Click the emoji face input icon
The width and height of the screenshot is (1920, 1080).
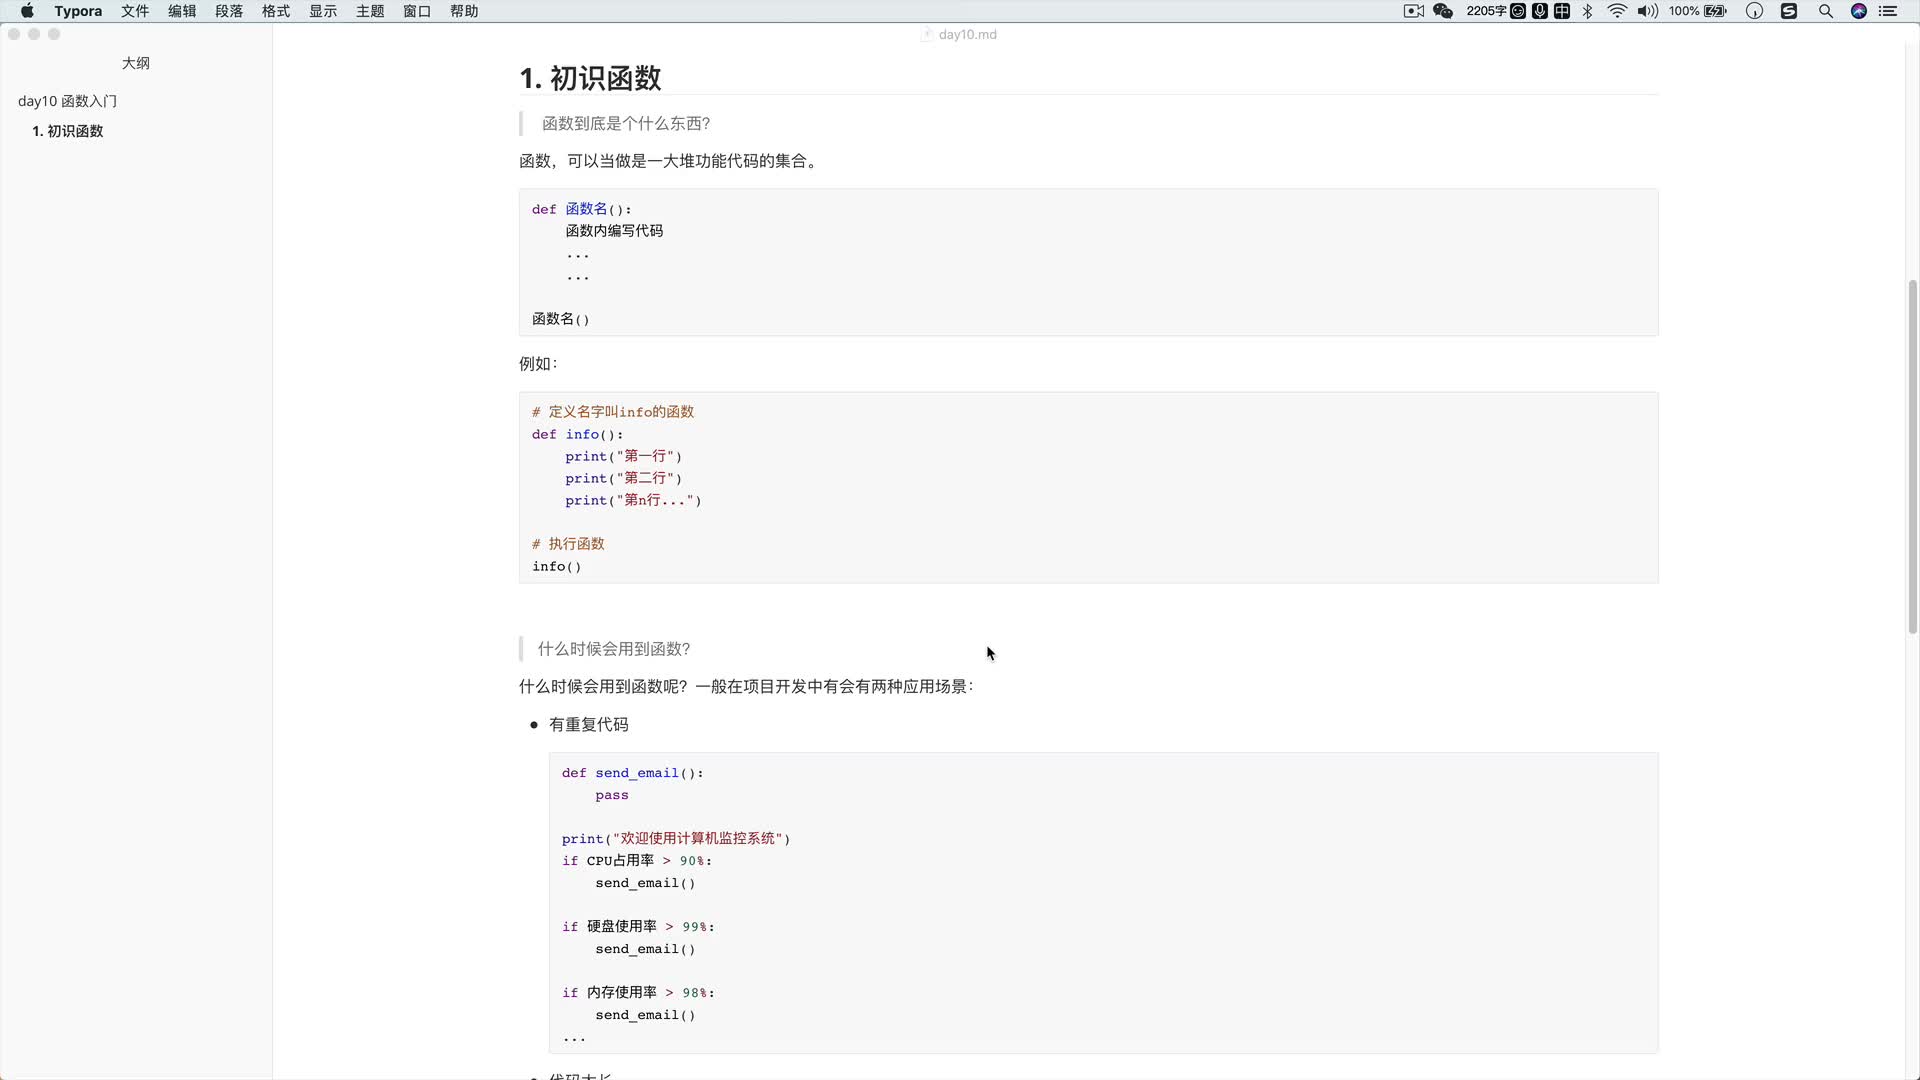tap(1518, 11)
